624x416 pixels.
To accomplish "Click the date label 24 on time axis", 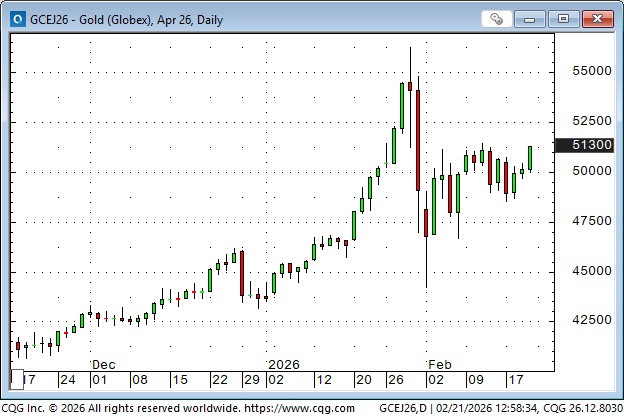I will [x=67, y=380].
